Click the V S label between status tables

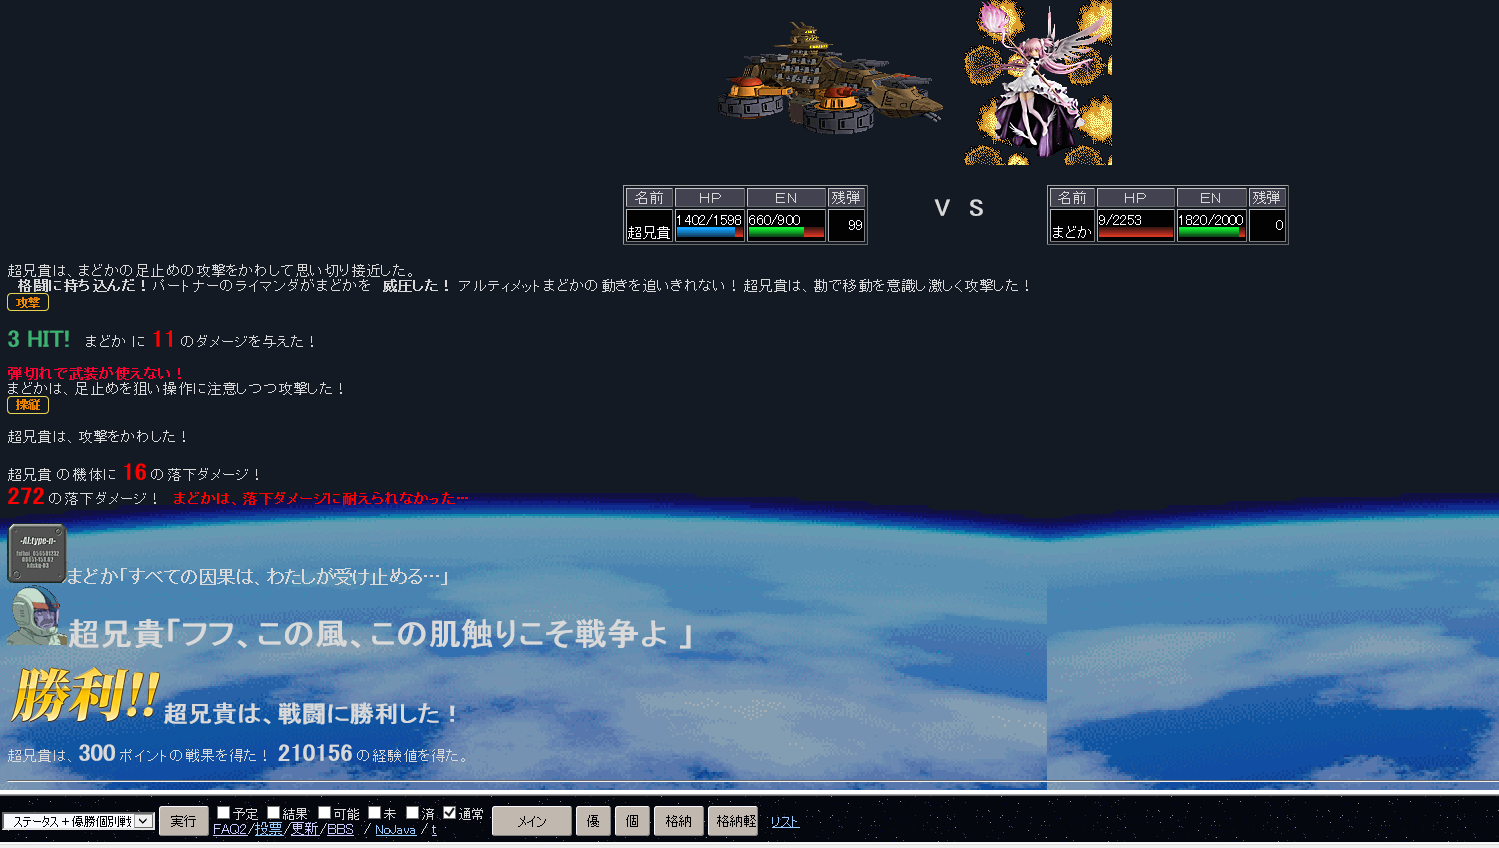click(x=958, y=208)
